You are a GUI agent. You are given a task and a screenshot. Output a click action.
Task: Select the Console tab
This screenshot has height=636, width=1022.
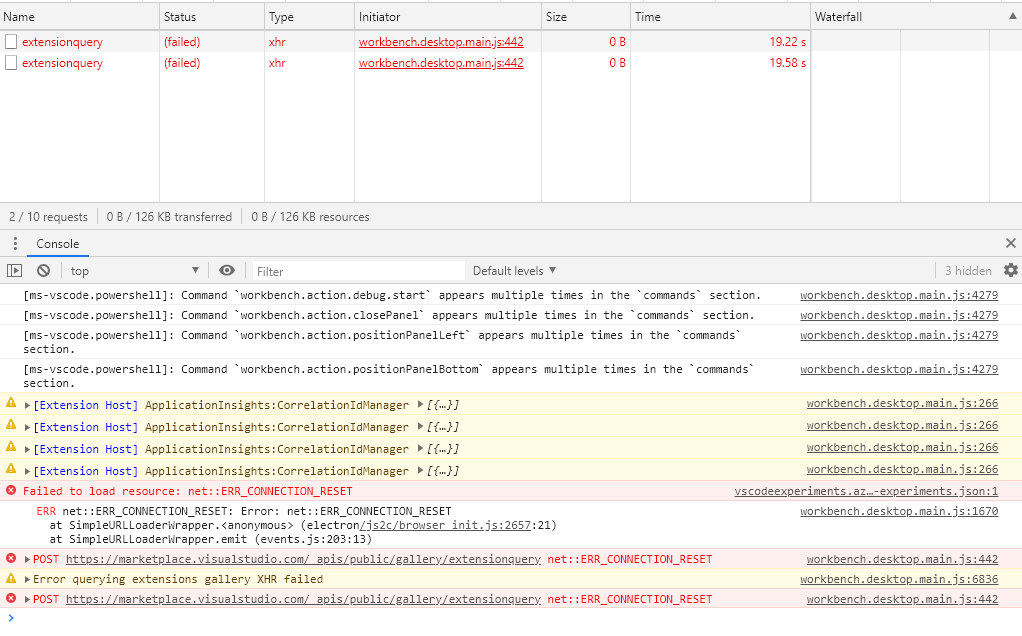point(57,244)
